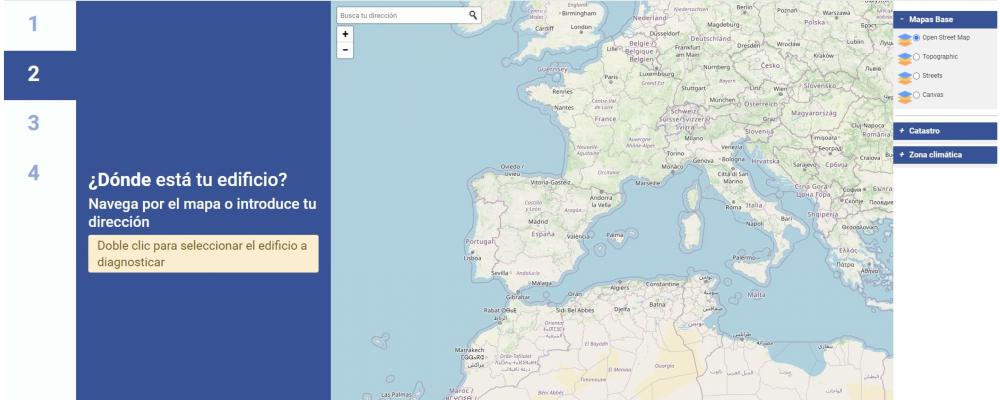Viewport: 1000px width, 400px height.
Task: Click the Gibraltar label on the map
Action: 517,297
